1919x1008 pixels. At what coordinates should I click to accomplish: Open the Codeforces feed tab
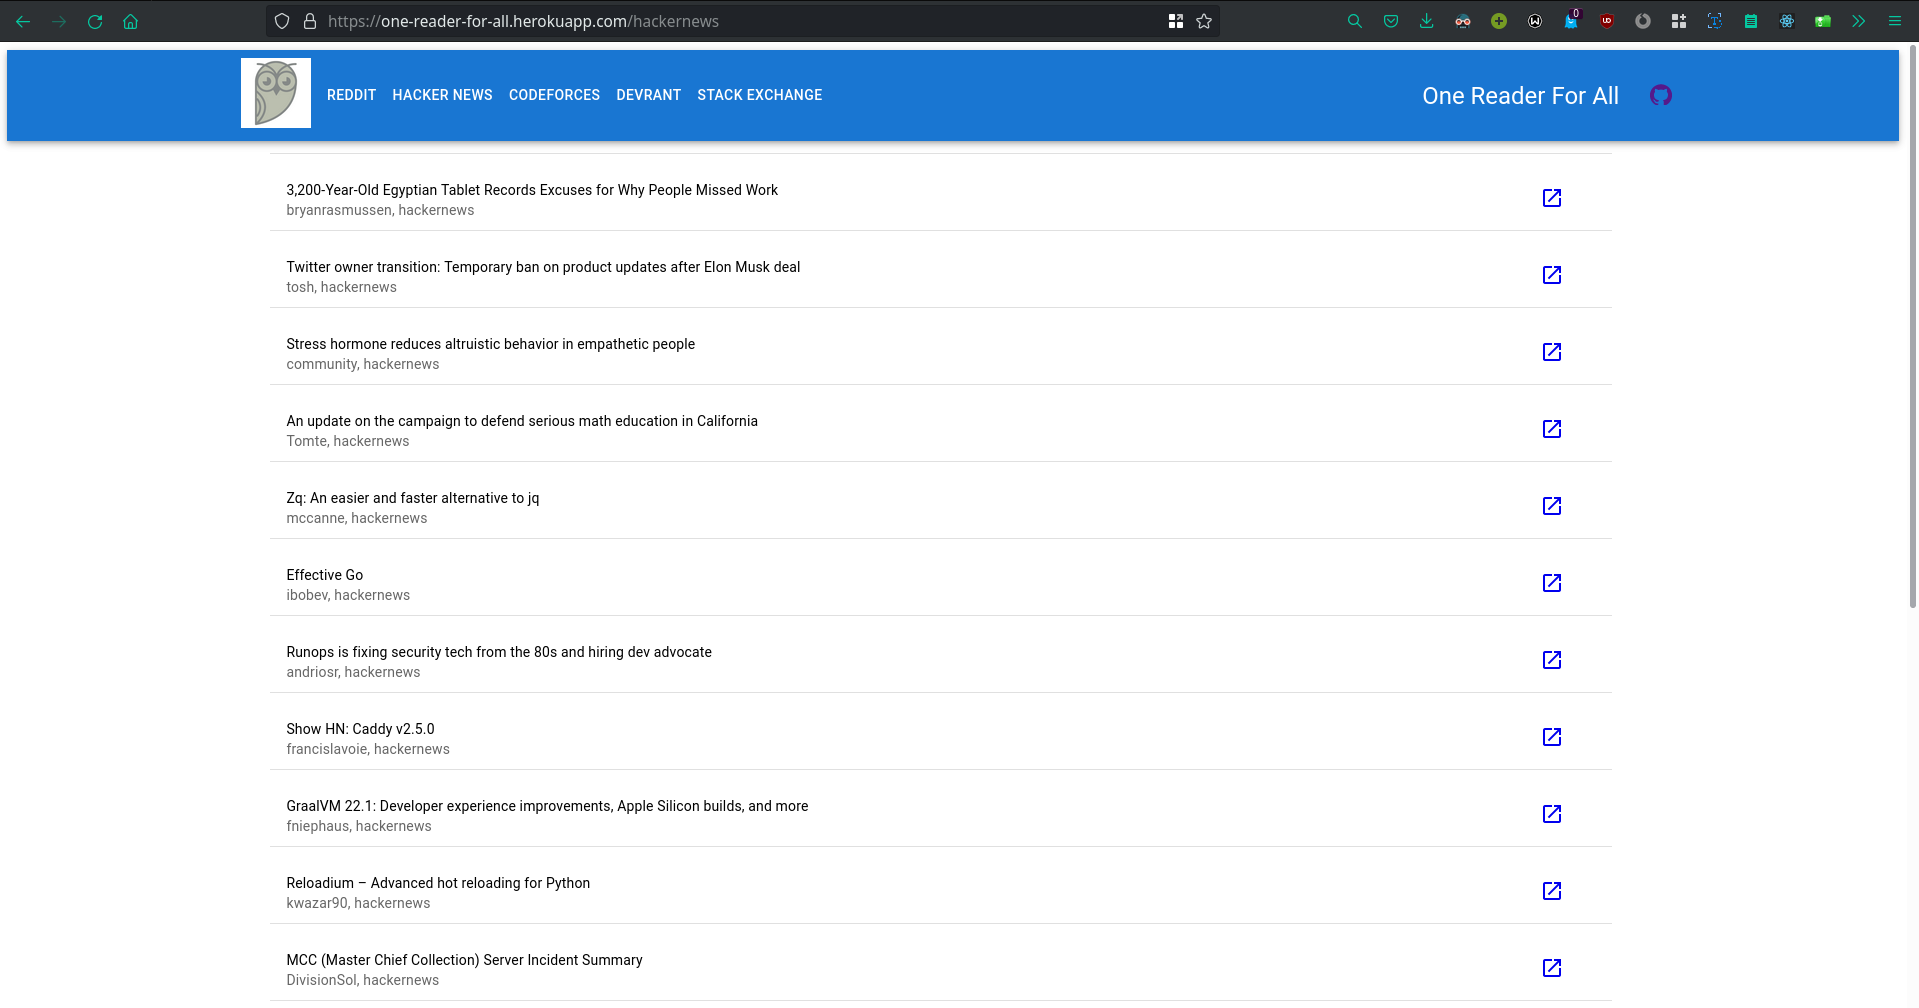tap(554, 95)
